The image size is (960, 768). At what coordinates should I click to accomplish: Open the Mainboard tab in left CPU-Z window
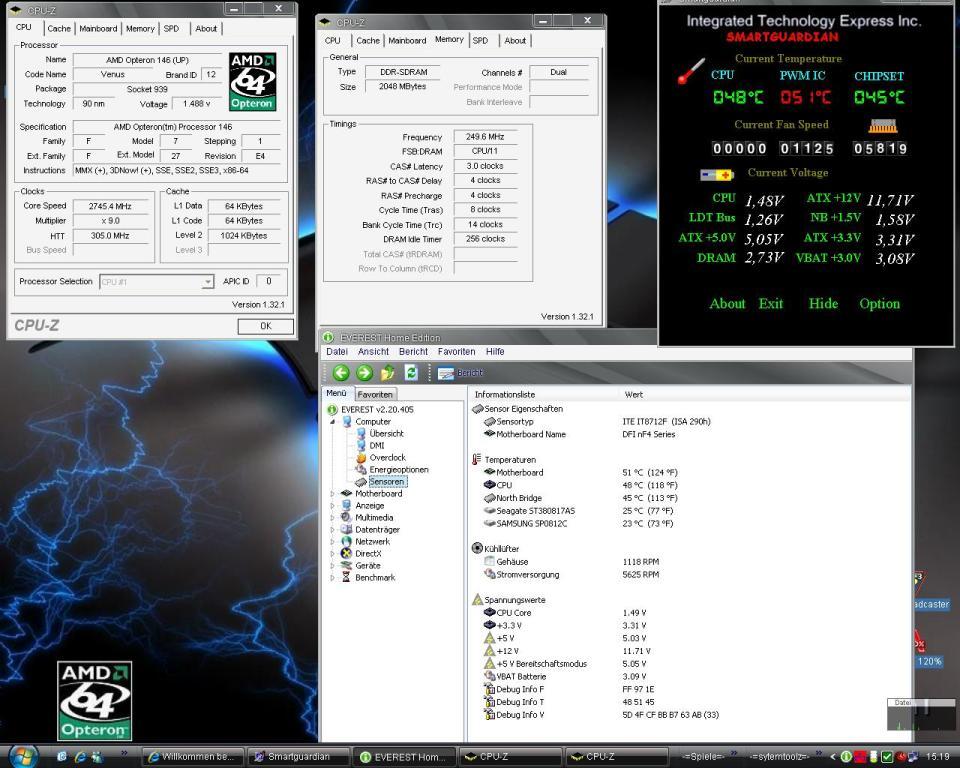98,29
